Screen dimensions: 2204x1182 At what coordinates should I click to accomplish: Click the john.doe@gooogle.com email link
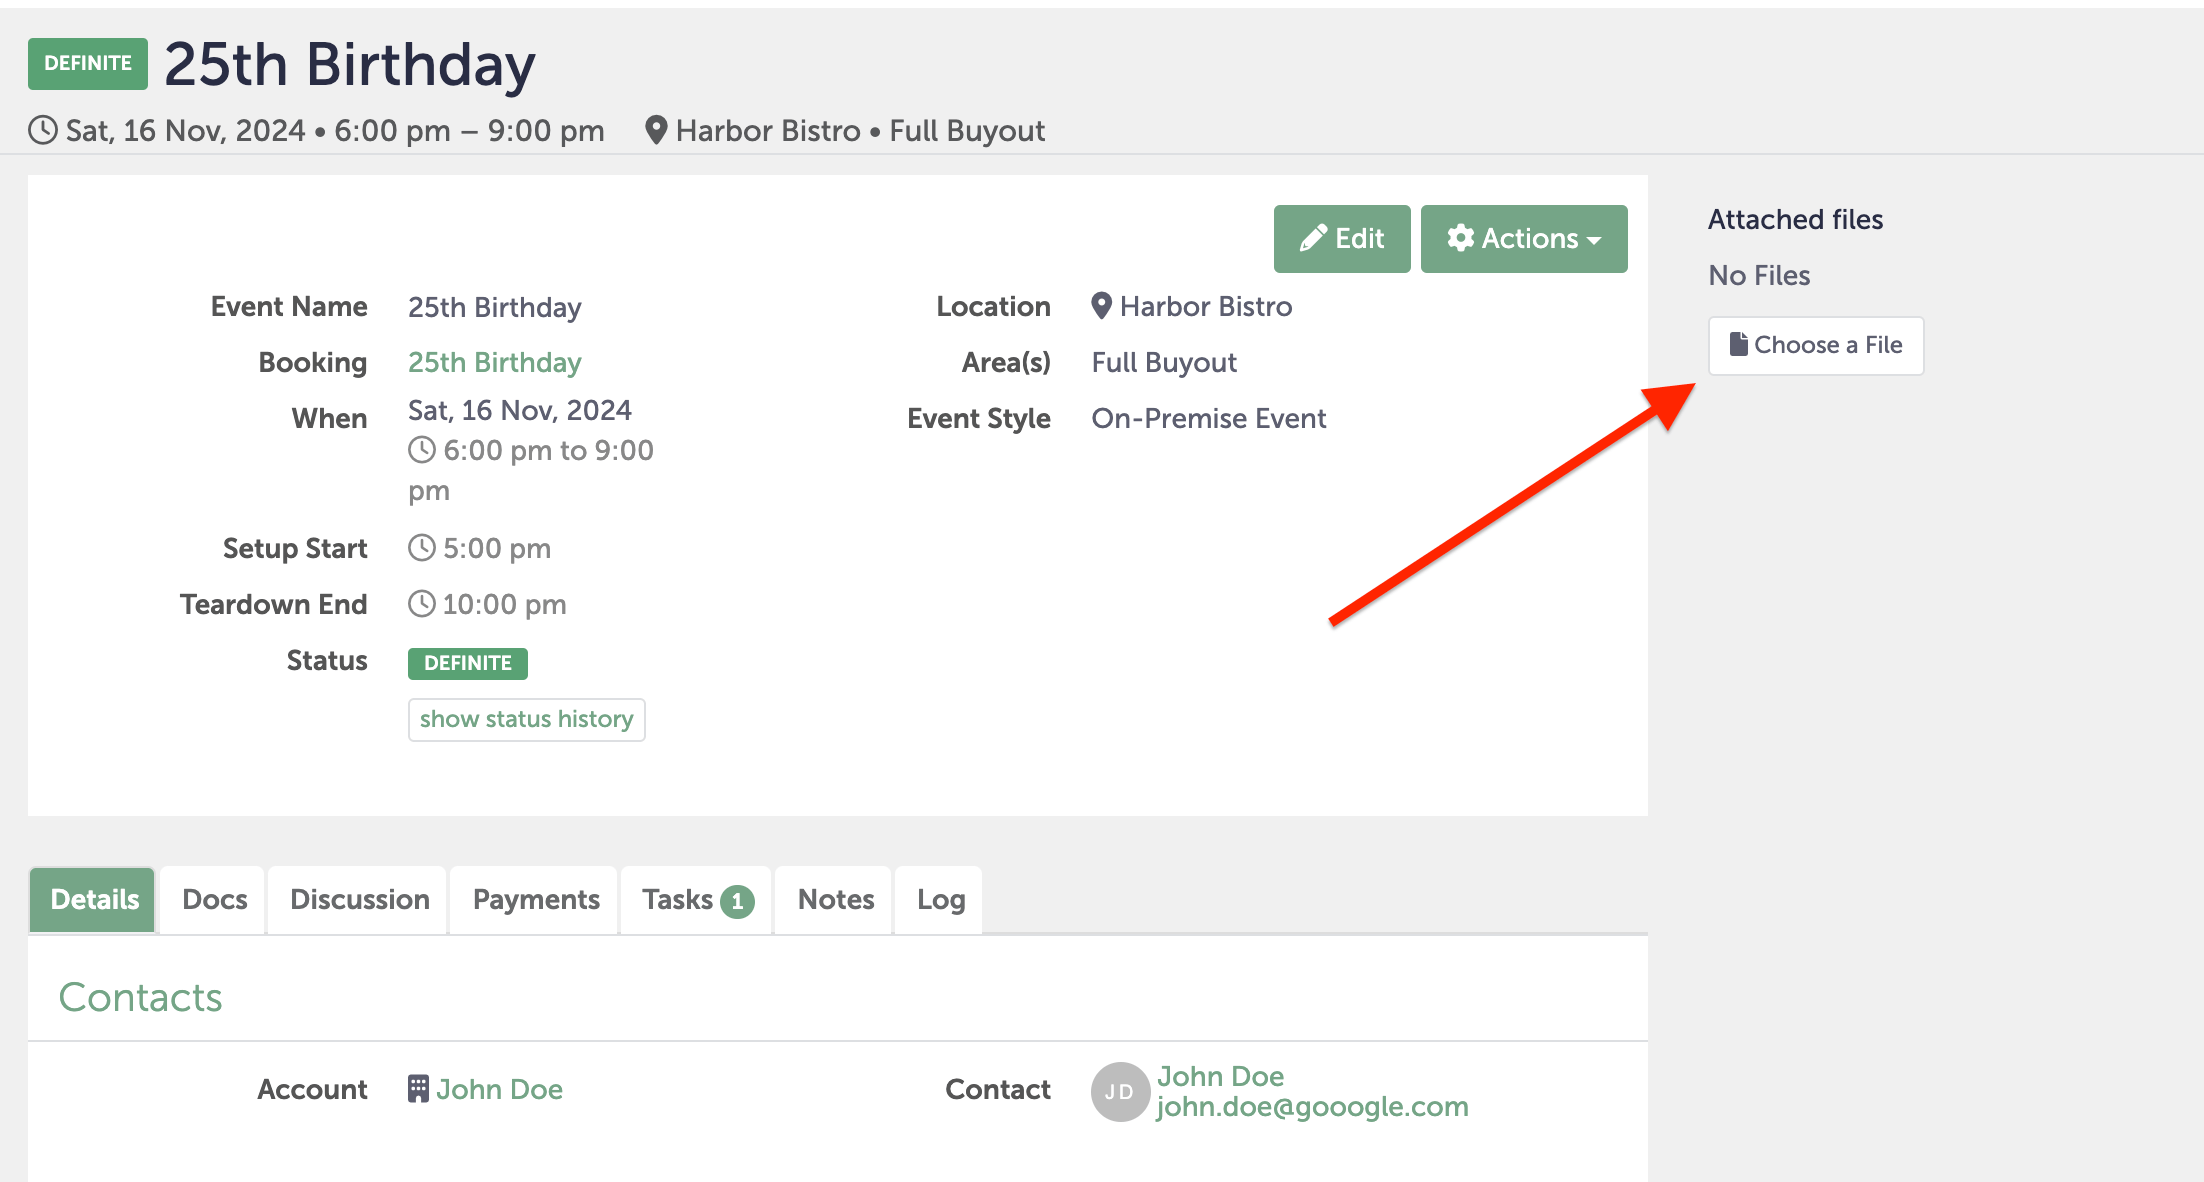1312,1107
